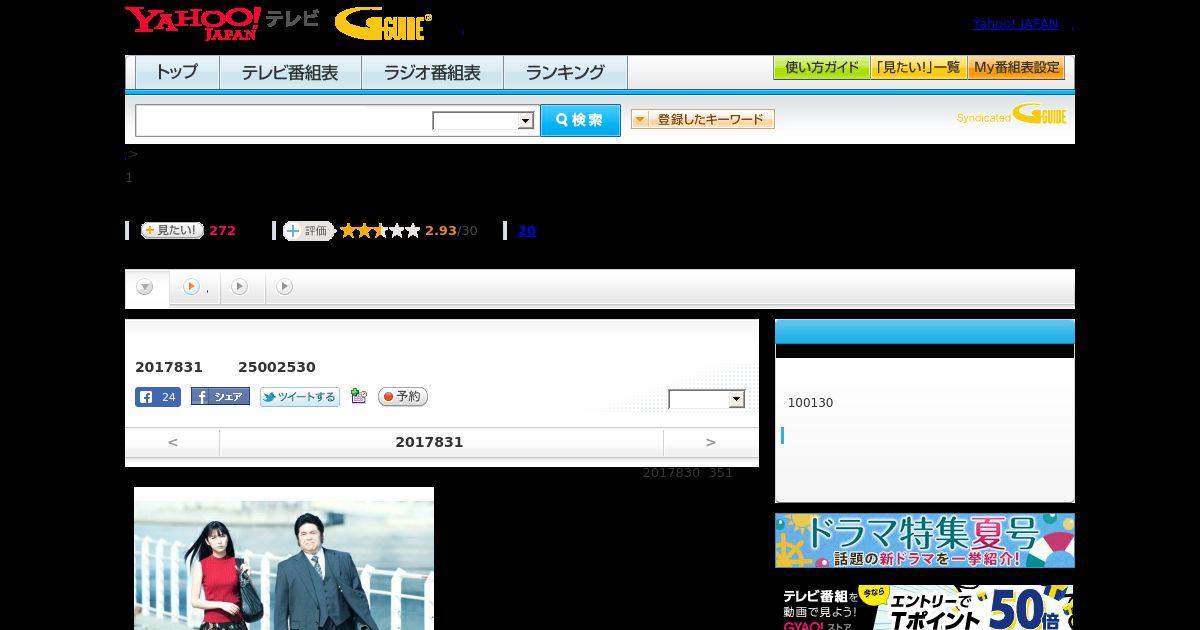Click the add-to-calendar icon
The width and height of the screenshot is (1200, 630).
click(x=359, y=397)
